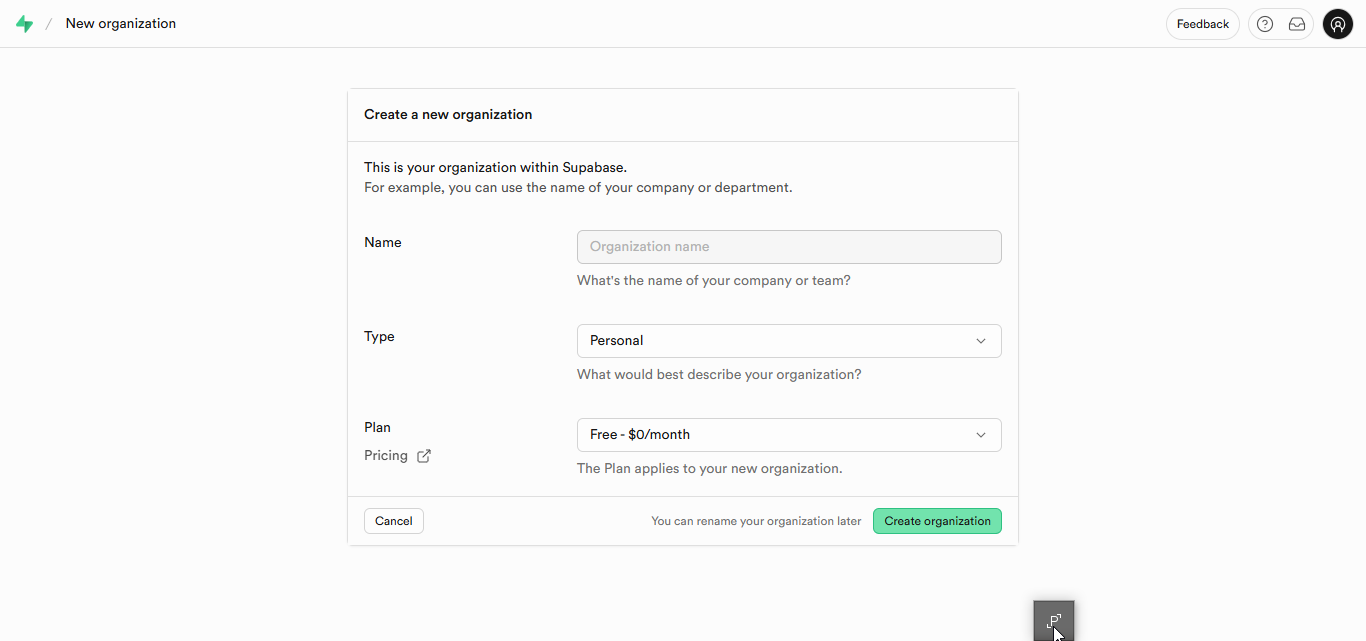Click the external link icon beside Pricing
Image resolution: width=1366 pixels, height=641 pixels.
point(424,456)
